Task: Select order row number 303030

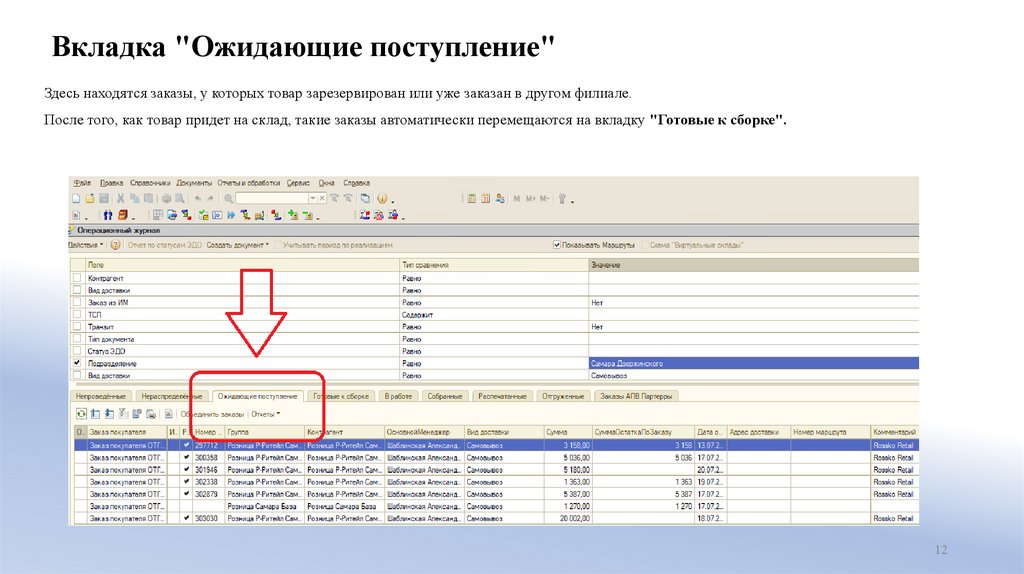Action: point(496,518)
